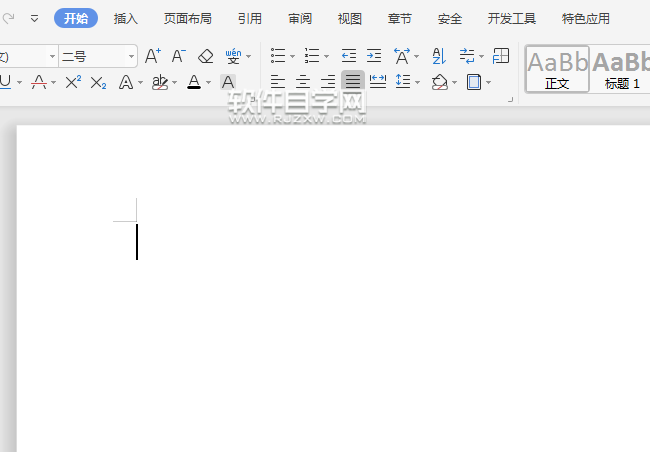Apply the bulleted list icon
Screen dimensions: 650x452
click(x=278, y=56)
